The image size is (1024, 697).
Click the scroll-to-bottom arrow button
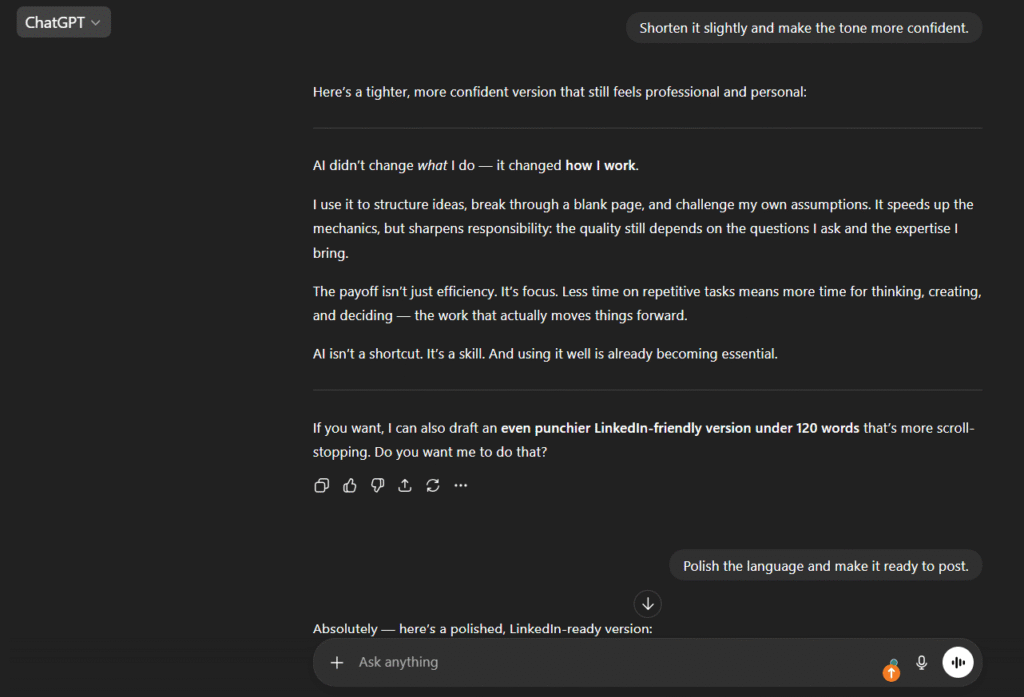point(648,604)
